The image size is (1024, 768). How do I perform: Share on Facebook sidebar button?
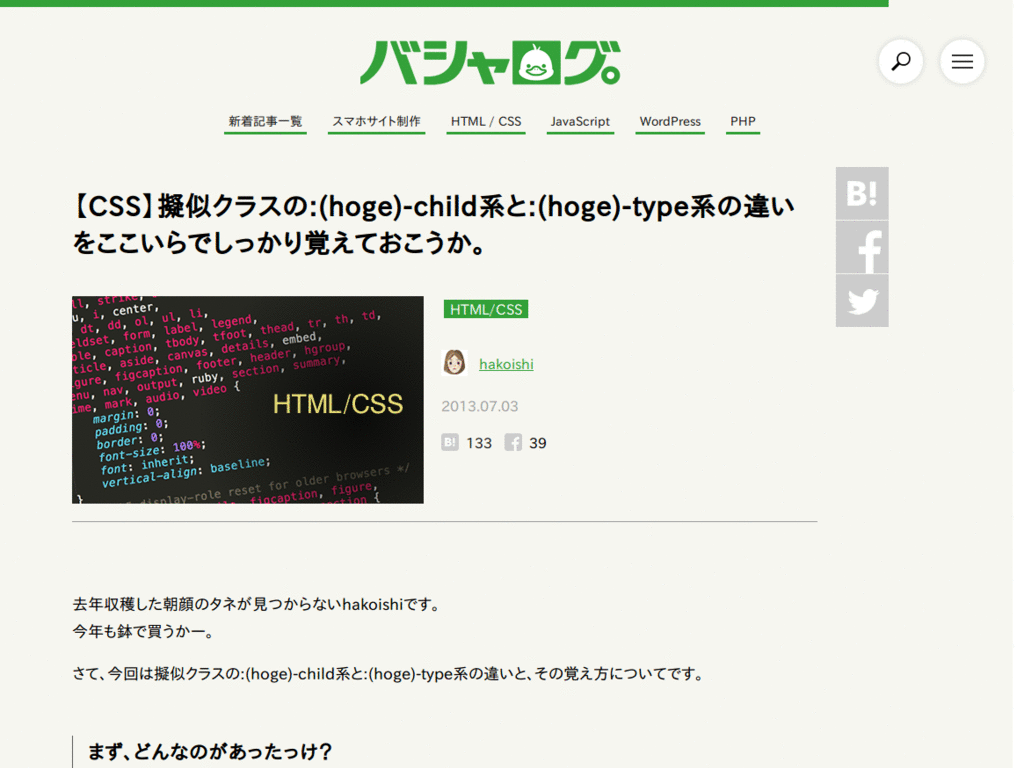point(862,248)
